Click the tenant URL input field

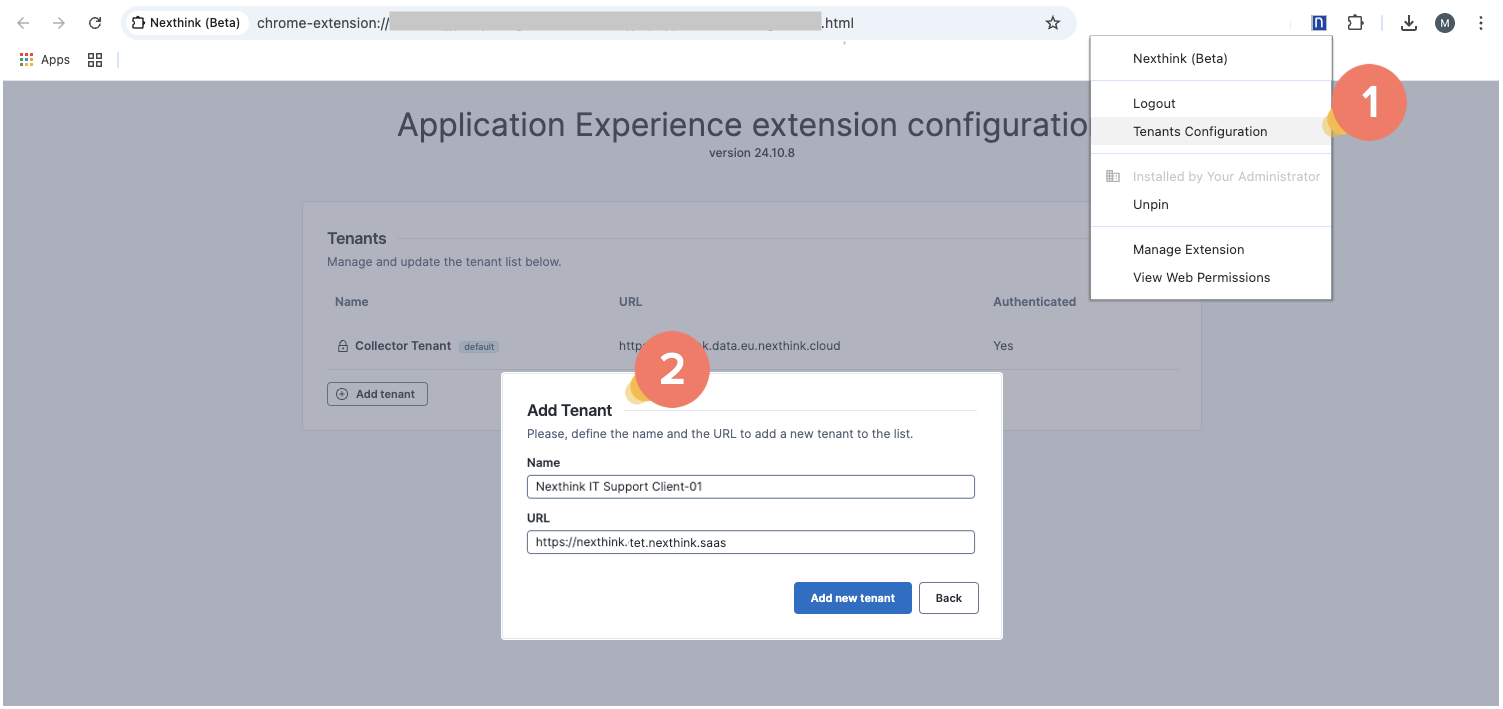750,542
